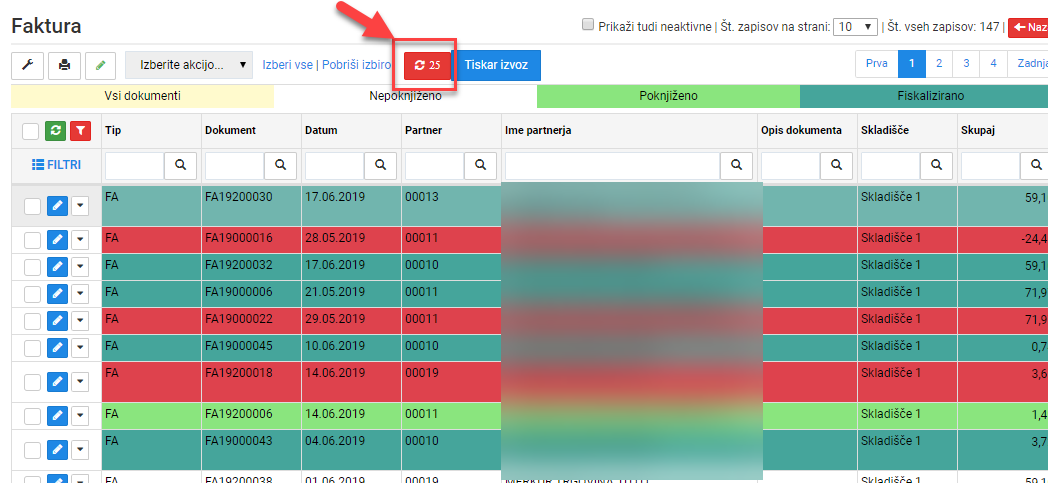This screenshot has width=1048, height=483.
Task: Click green refresh icon in table header
Action: [x=55, y=131]
